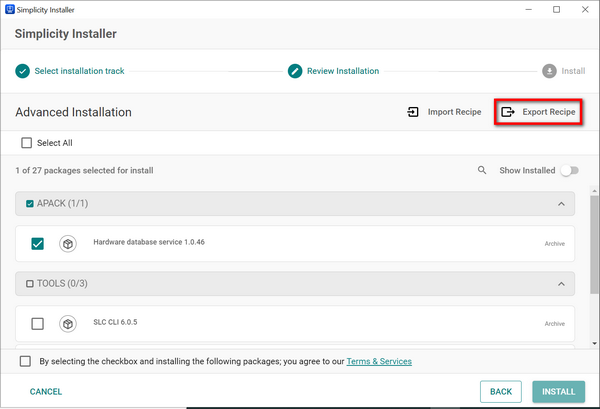Select the Review Installation step label
600x409 pixels.
click(343, 71)
